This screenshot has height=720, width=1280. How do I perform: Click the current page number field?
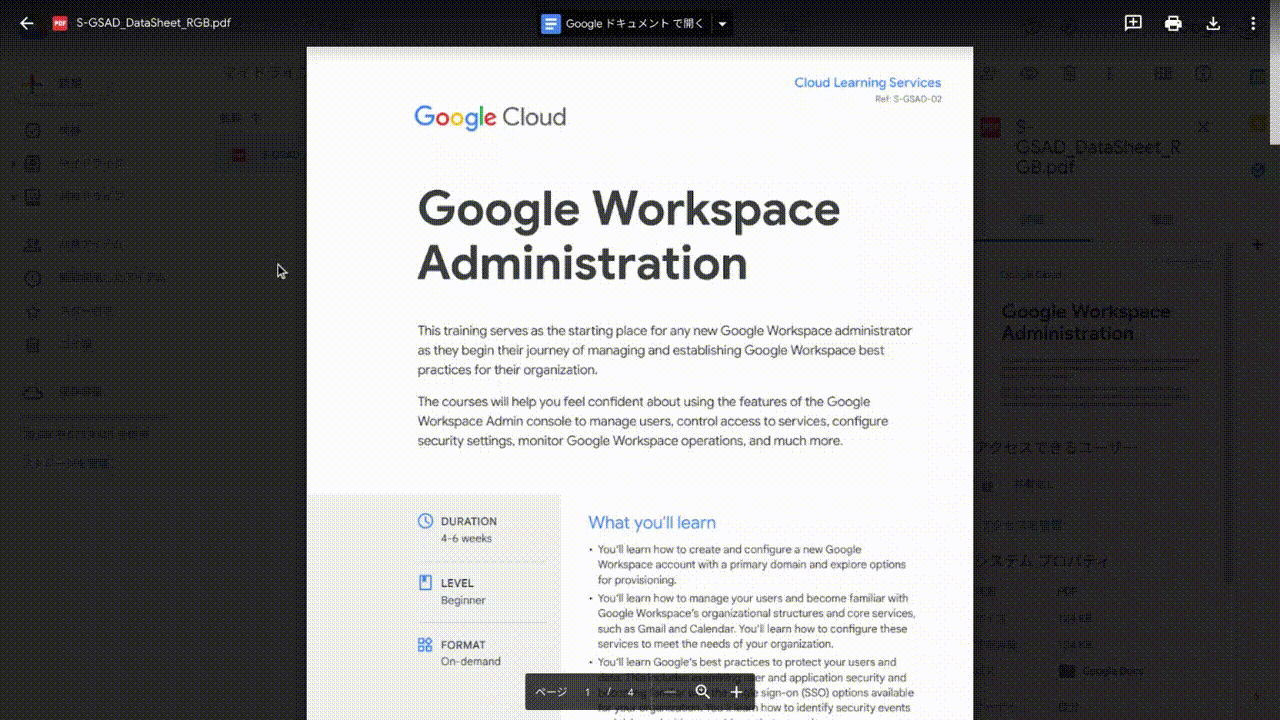click(588, 692)
